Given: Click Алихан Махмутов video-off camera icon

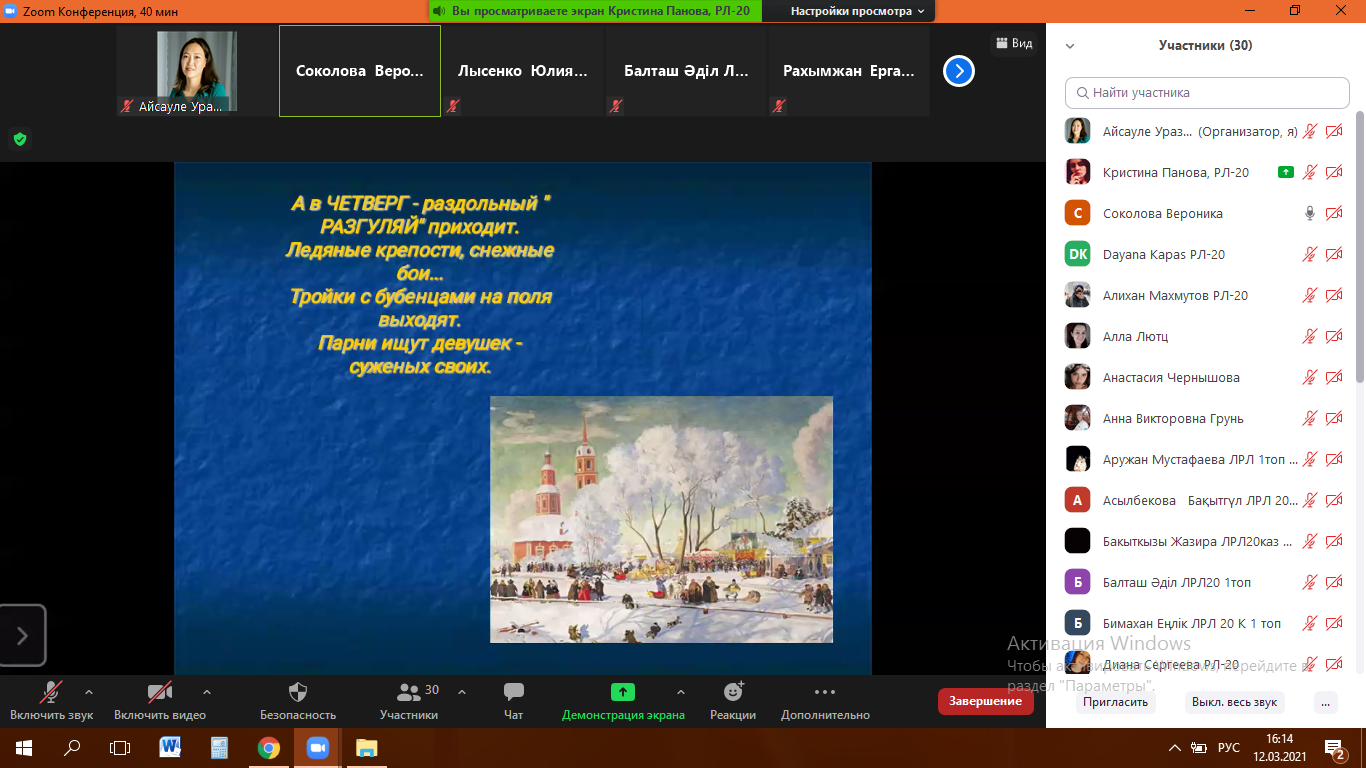Looking at the screenshot, I should click(x=1334, y=295).
